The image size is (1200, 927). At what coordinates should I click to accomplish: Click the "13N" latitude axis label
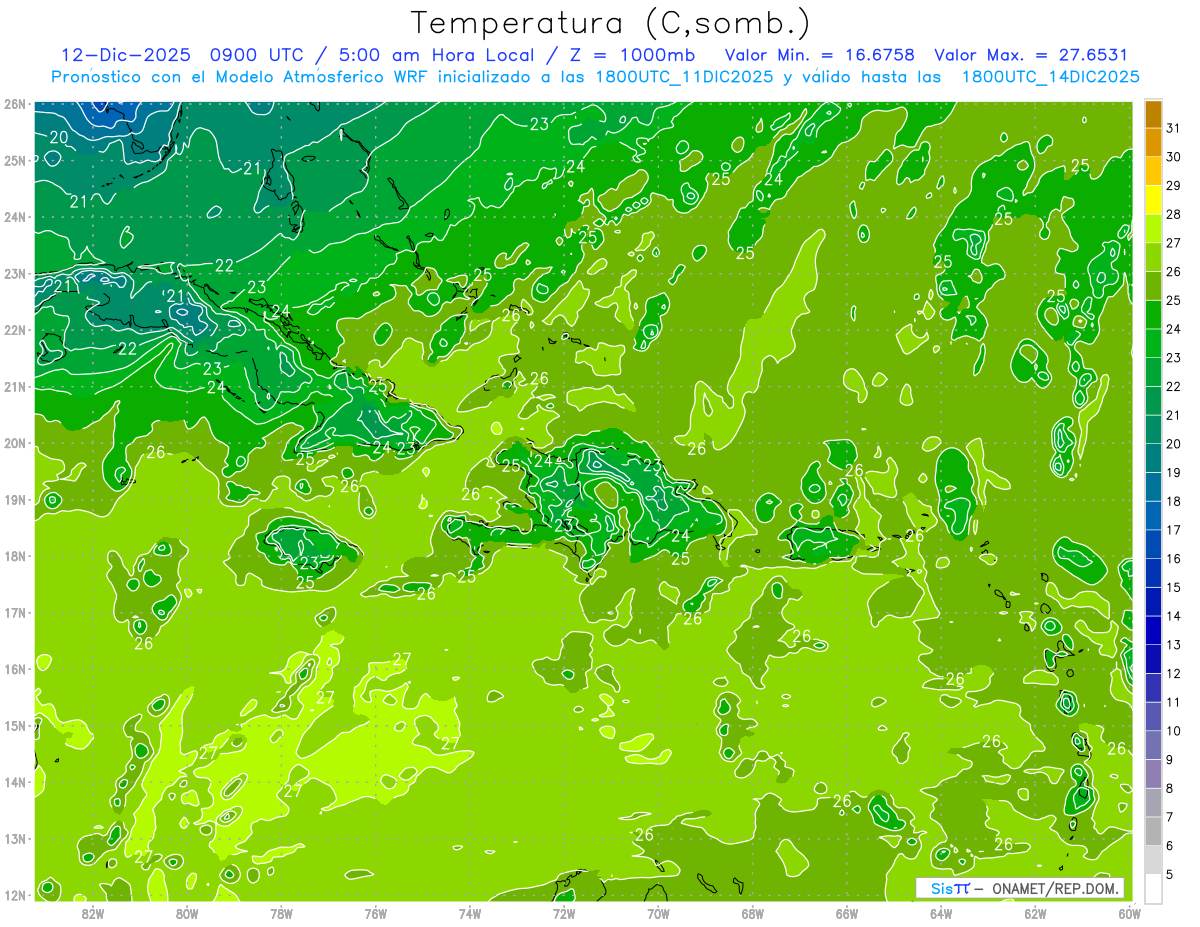15,839
